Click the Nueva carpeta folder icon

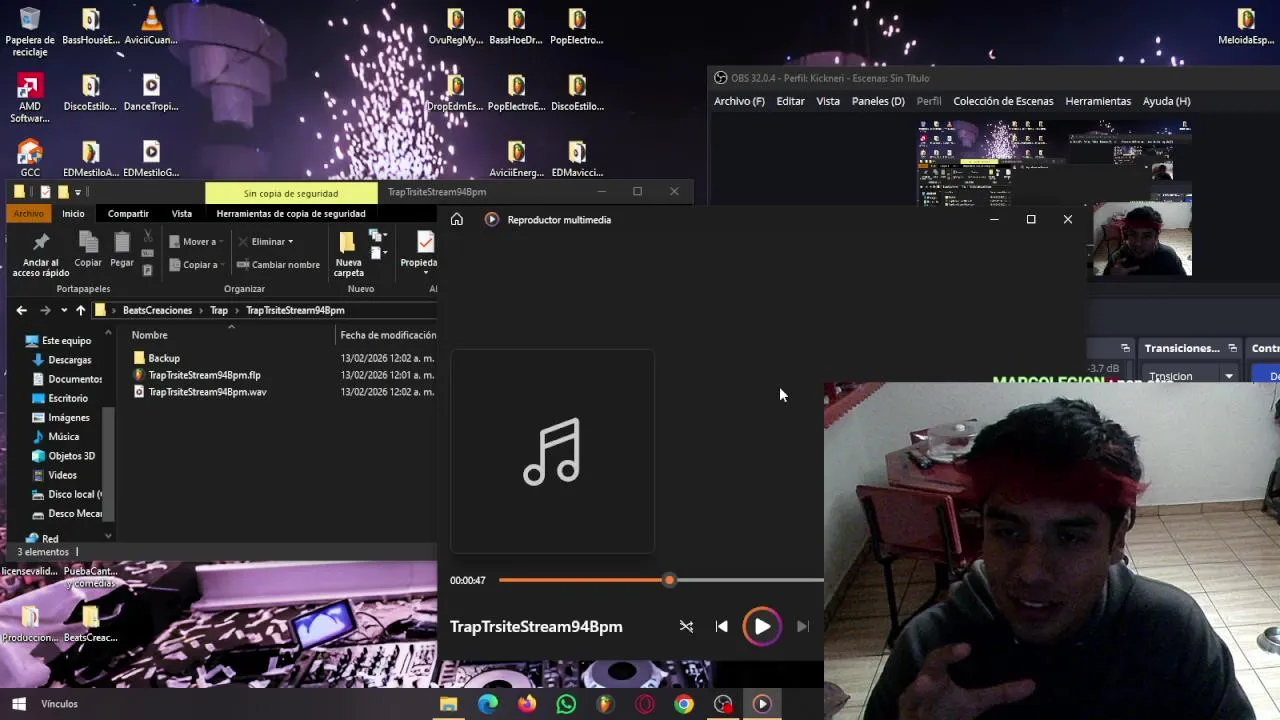coord(348,243)
